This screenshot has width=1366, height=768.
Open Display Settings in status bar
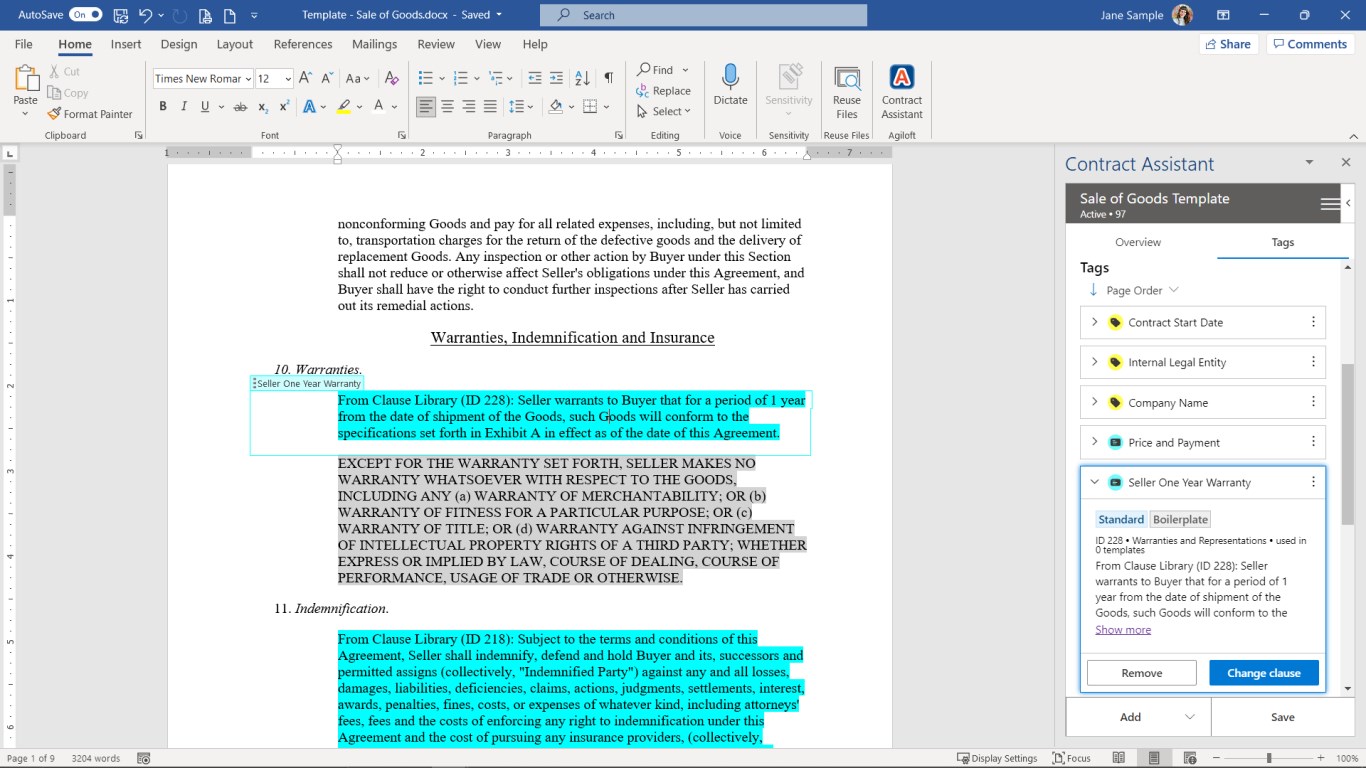997,758
